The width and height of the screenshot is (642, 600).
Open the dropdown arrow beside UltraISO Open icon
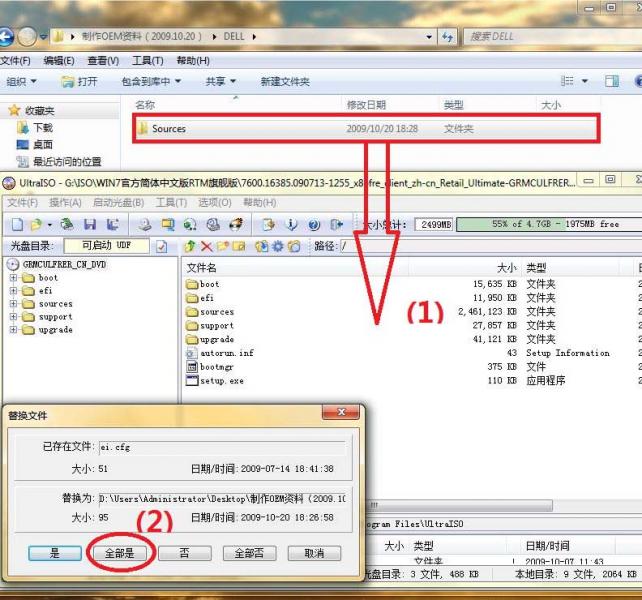point(50,225)
